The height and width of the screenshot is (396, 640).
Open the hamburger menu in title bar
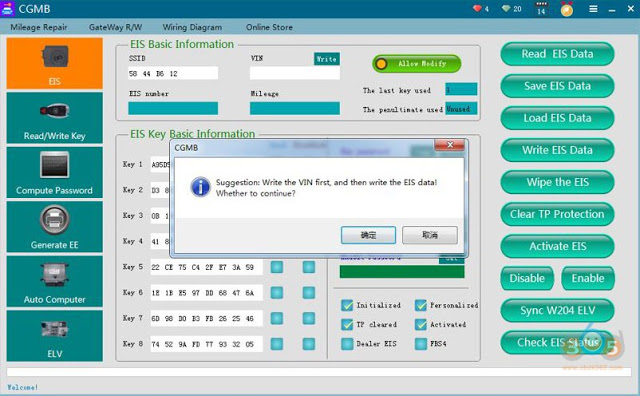(x=593, y=9)
